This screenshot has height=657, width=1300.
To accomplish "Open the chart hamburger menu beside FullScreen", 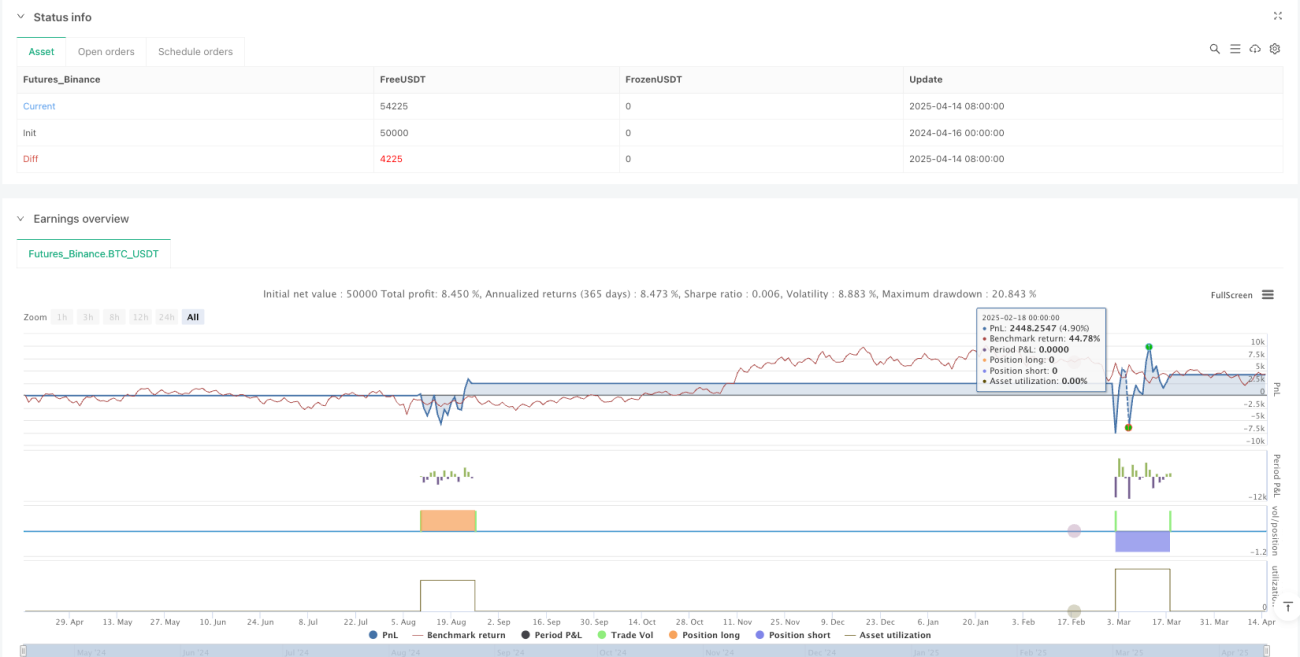I will [x=1268, y=295].
